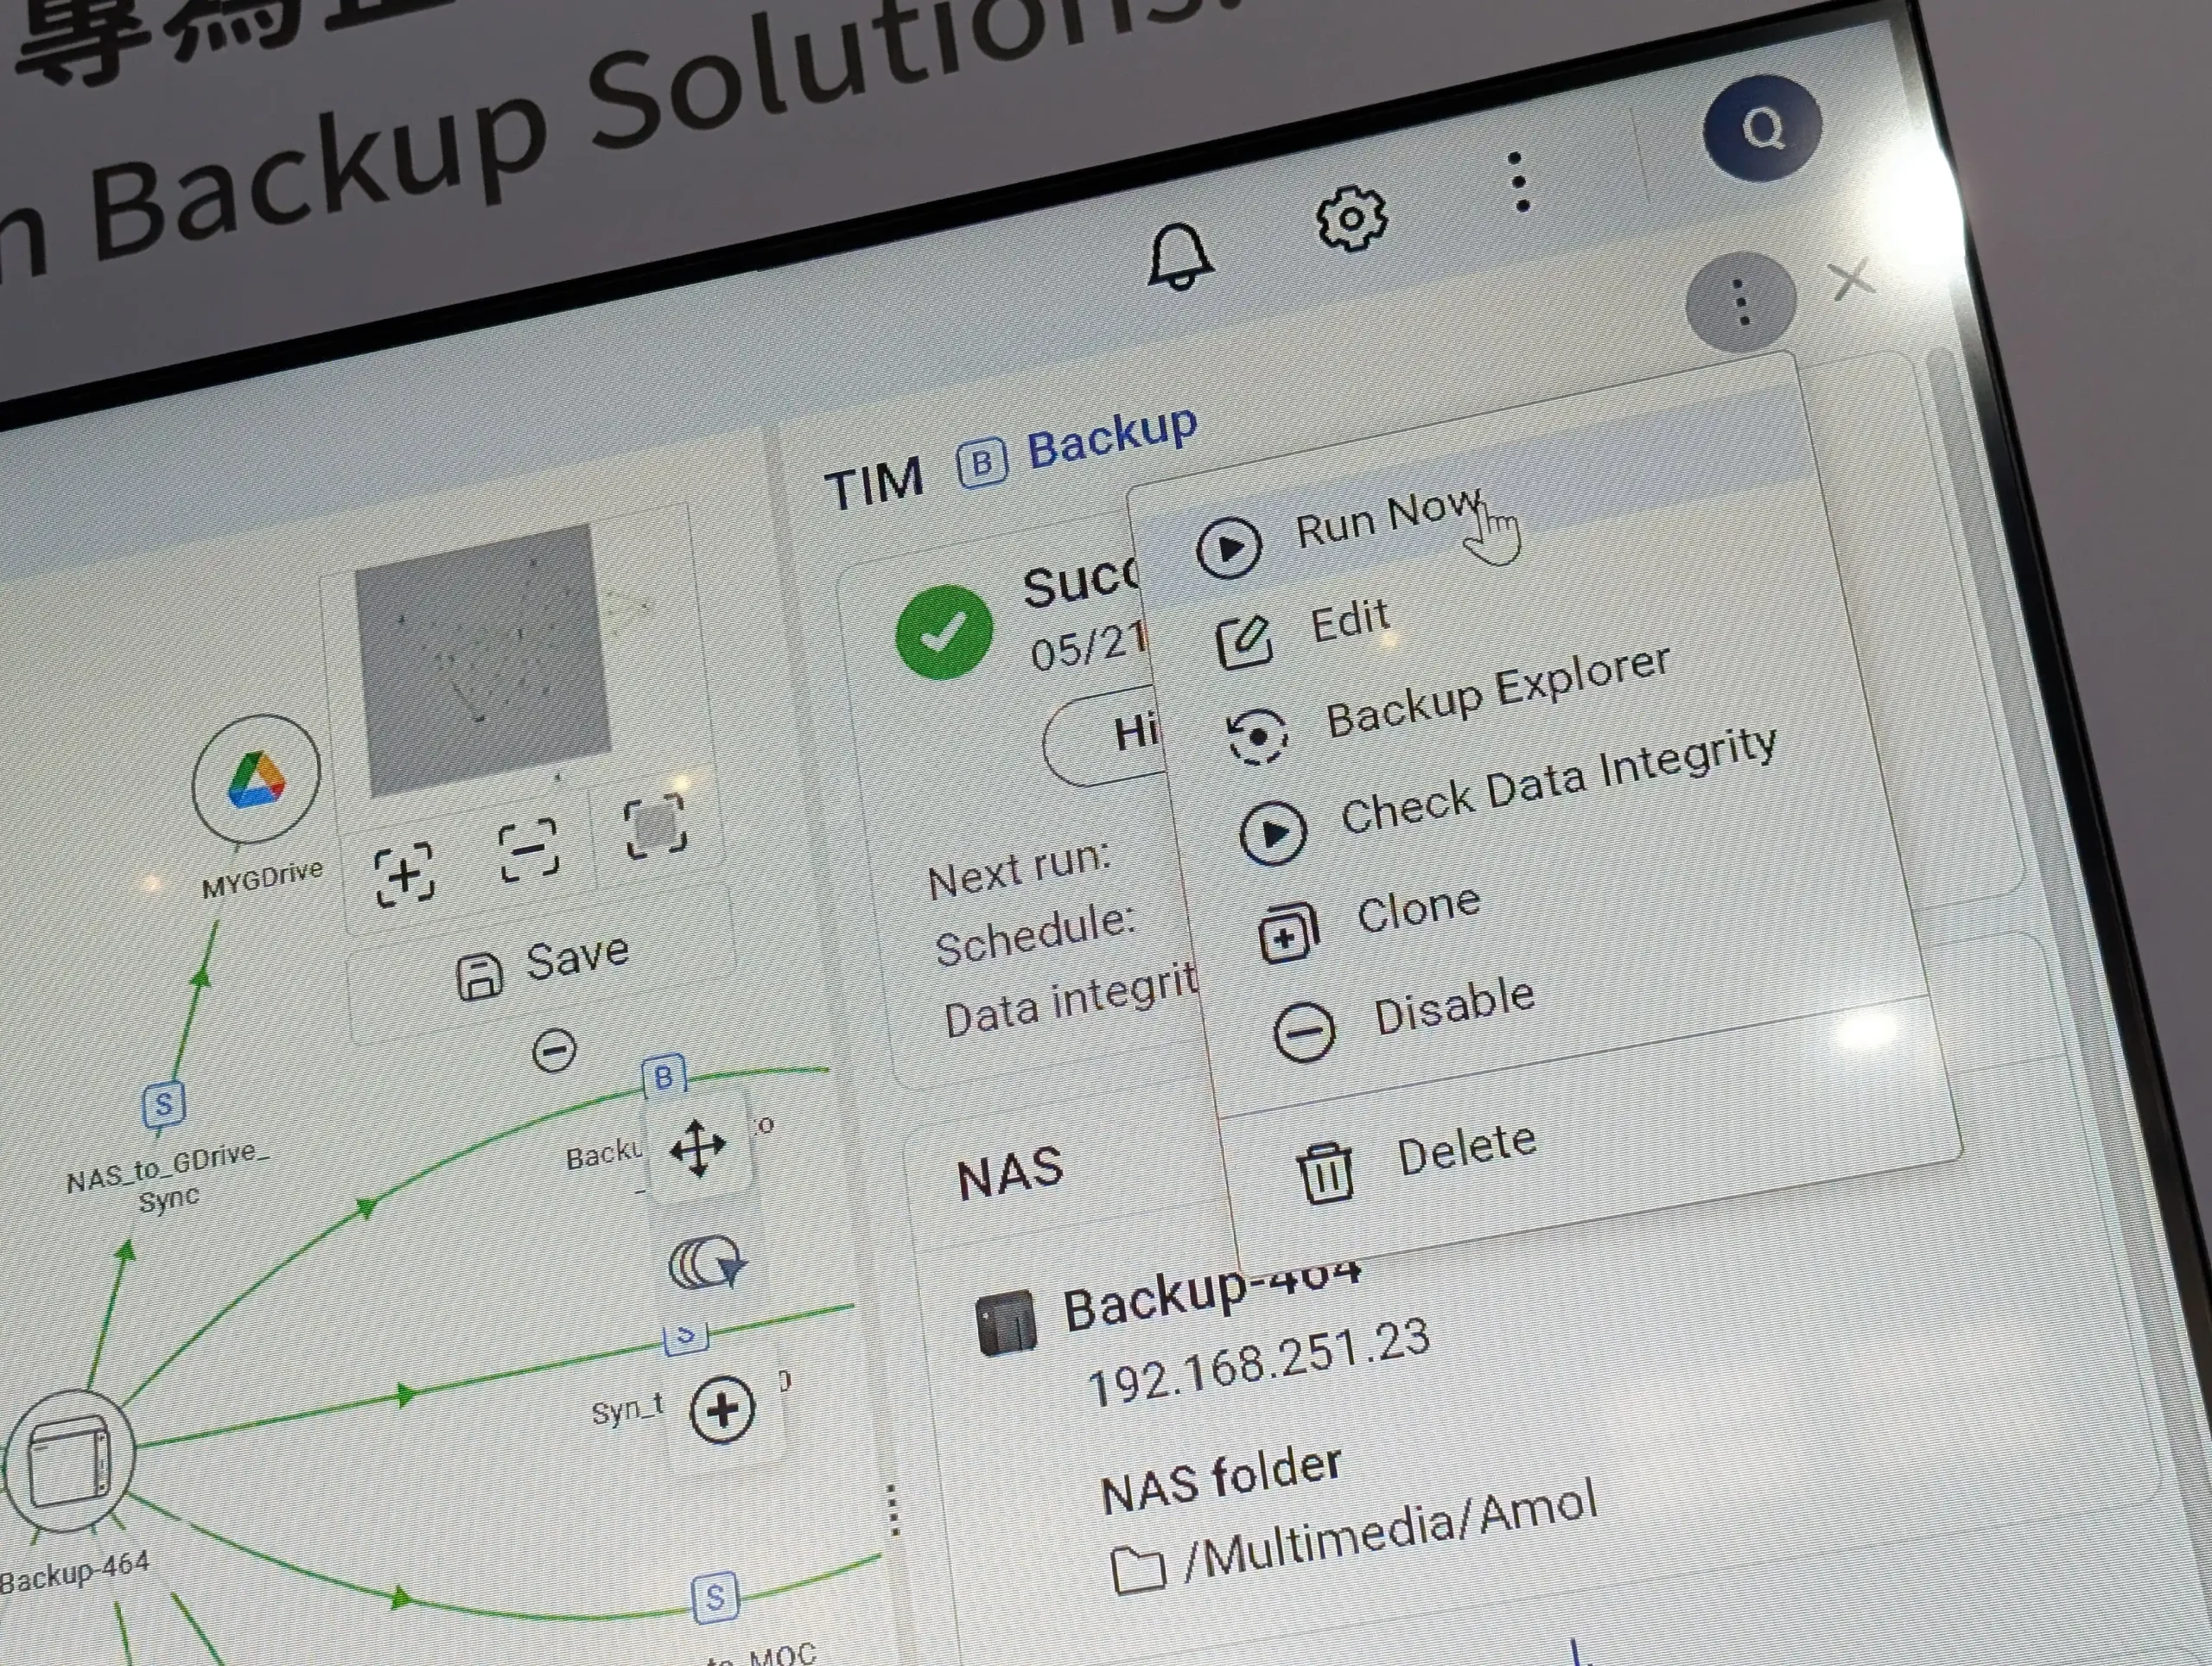Click the Run Now play icon

pos(1228,547)
